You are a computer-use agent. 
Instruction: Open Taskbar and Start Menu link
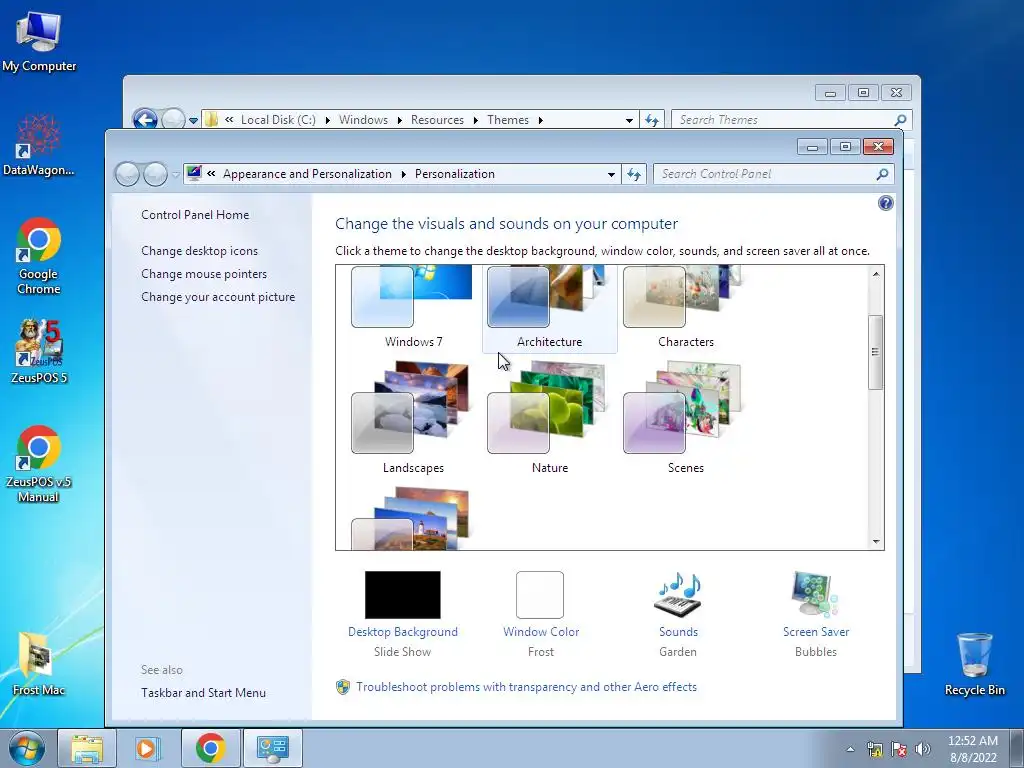[x=203, y=693]
